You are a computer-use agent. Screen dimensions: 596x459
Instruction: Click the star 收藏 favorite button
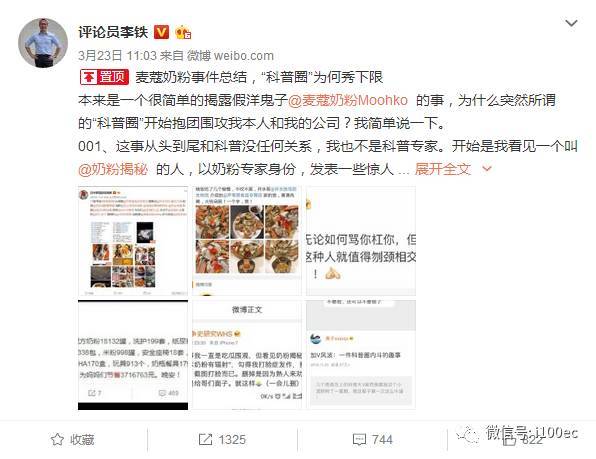pyautogui.click(x=73, y=440)
